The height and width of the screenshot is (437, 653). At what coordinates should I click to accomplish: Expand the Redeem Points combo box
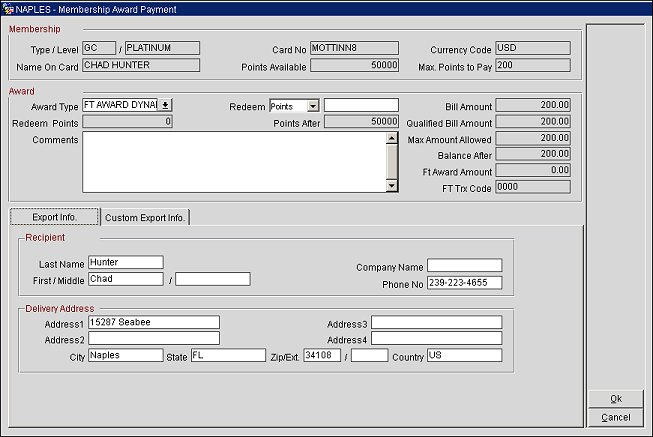313,105
